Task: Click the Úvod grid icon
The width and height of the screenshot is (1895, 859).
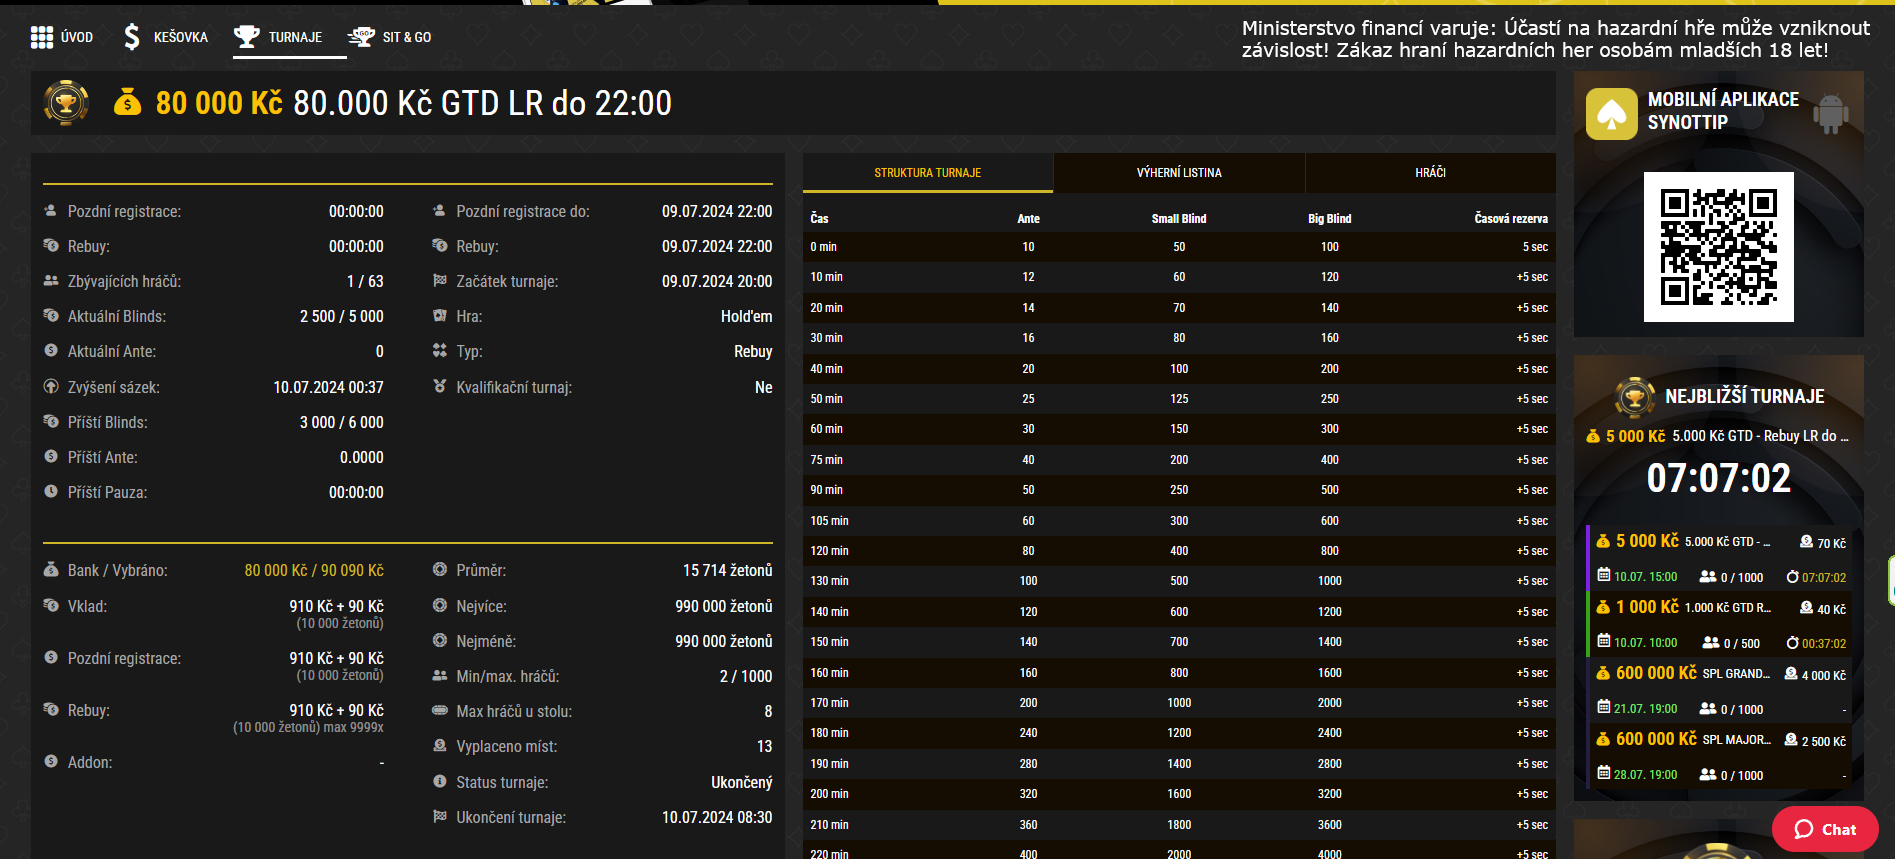Action: tap(42, 38)
